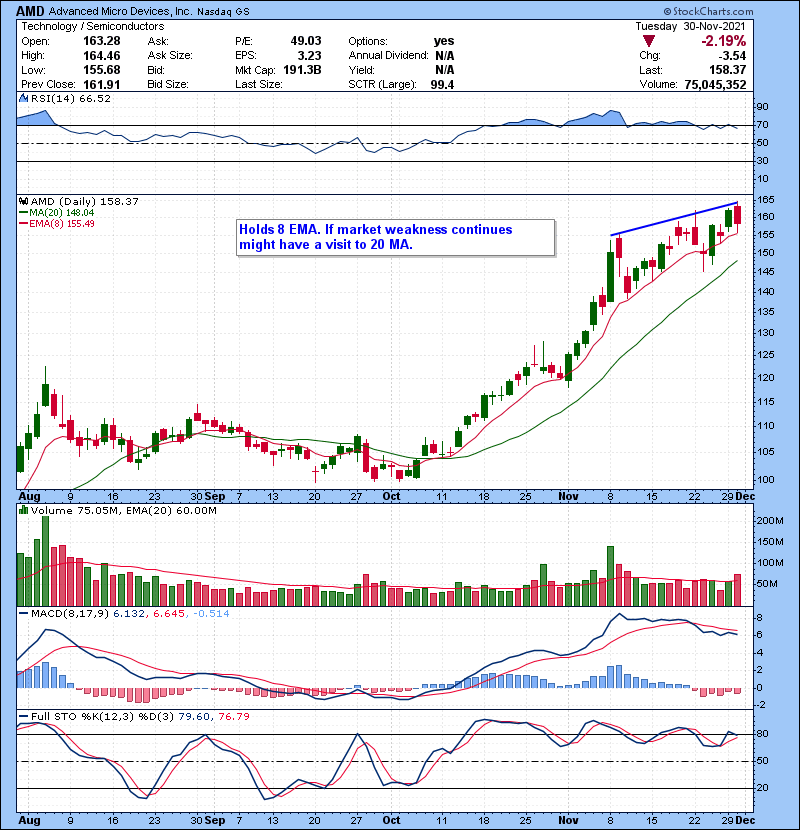Click the Low value 155.68

102,70
